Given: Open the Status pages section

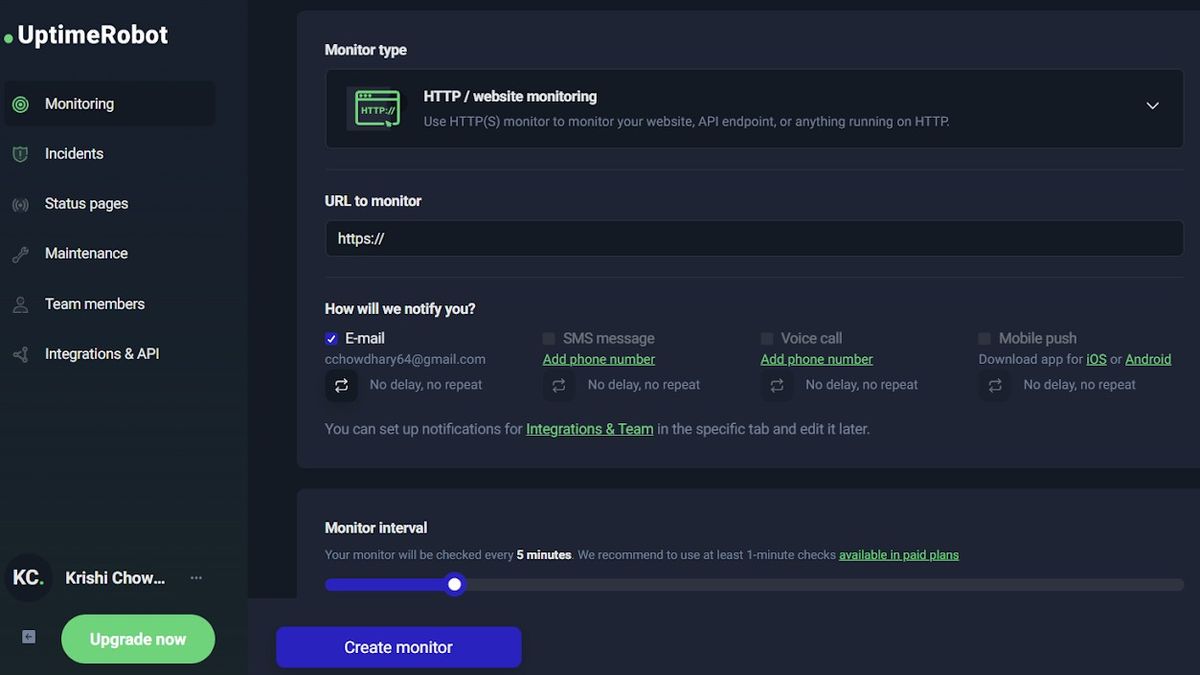Looking at the screenshot, I should pos(85,203).
